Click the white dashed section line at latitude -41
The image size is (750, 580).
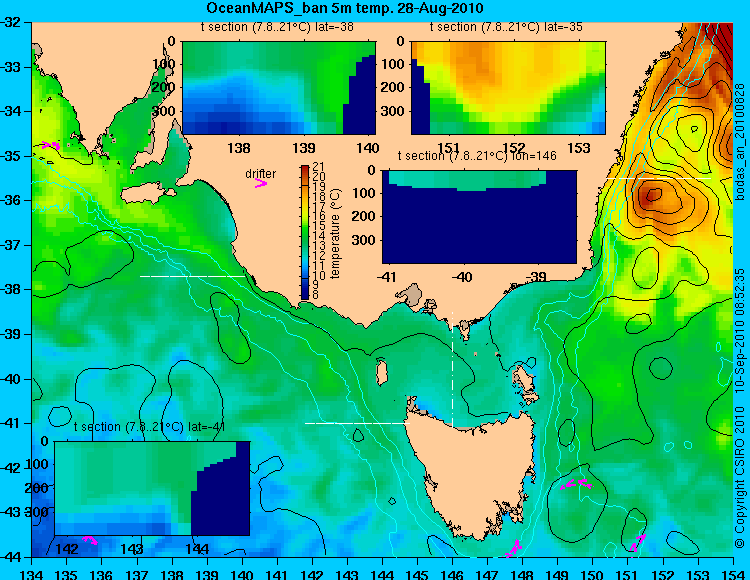coord(357,423)
